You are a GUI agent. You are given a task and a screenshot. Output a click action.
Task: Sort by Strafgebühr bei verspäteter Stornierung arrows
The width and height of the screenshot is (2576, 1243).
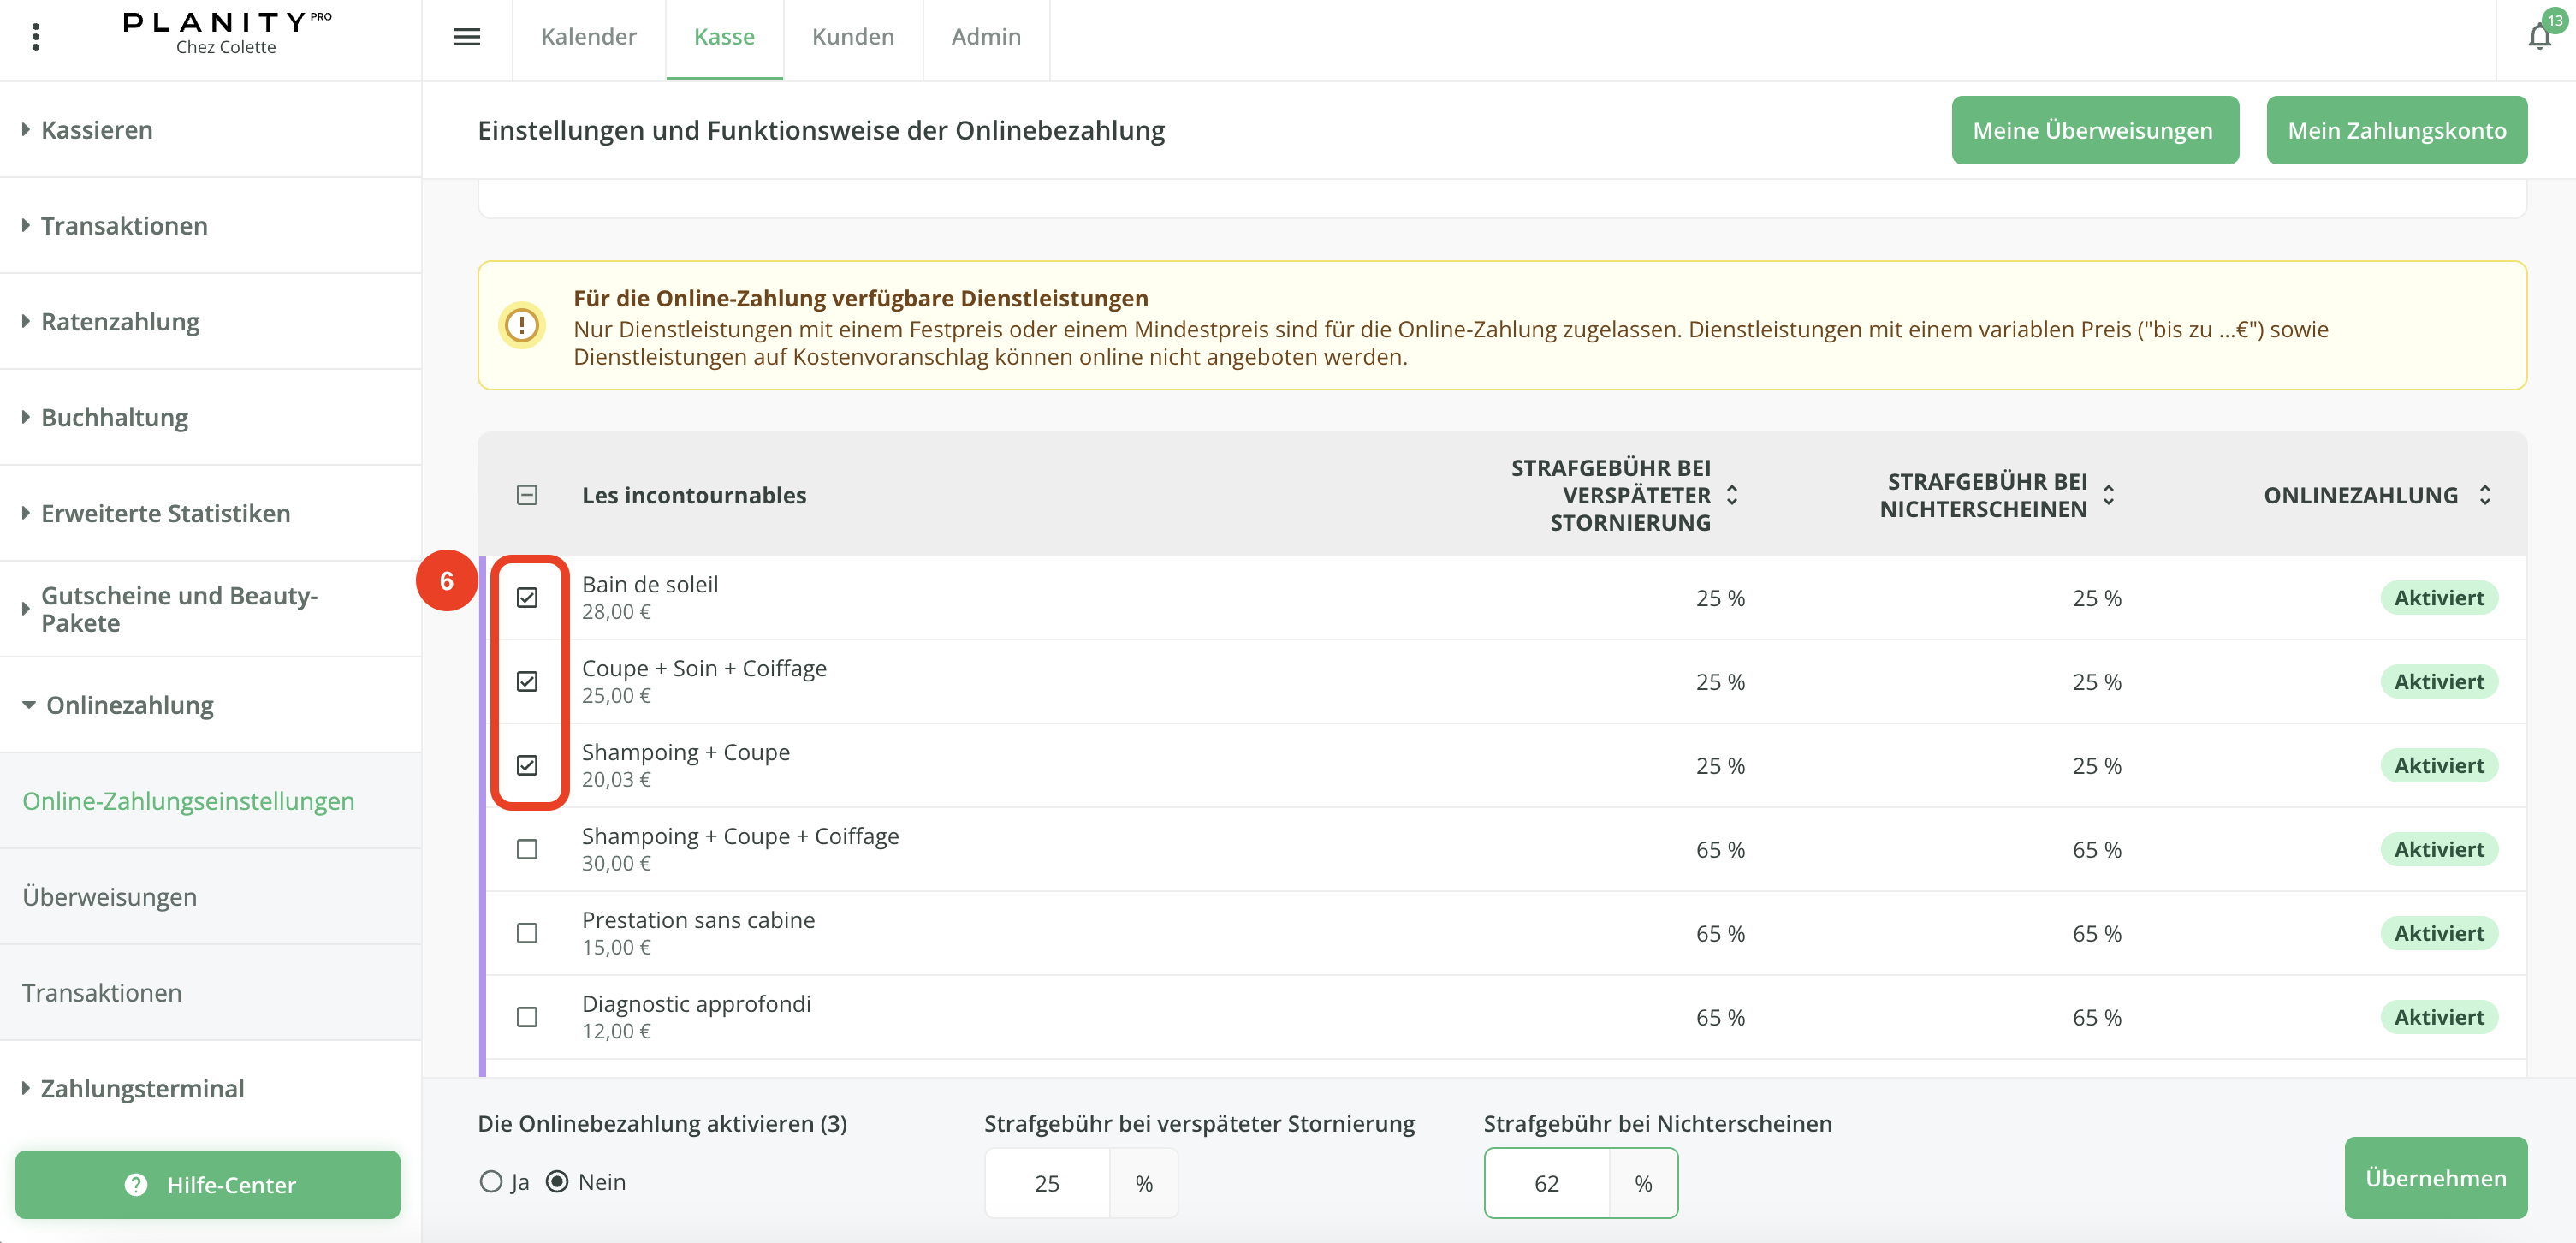click(1732, 495)
